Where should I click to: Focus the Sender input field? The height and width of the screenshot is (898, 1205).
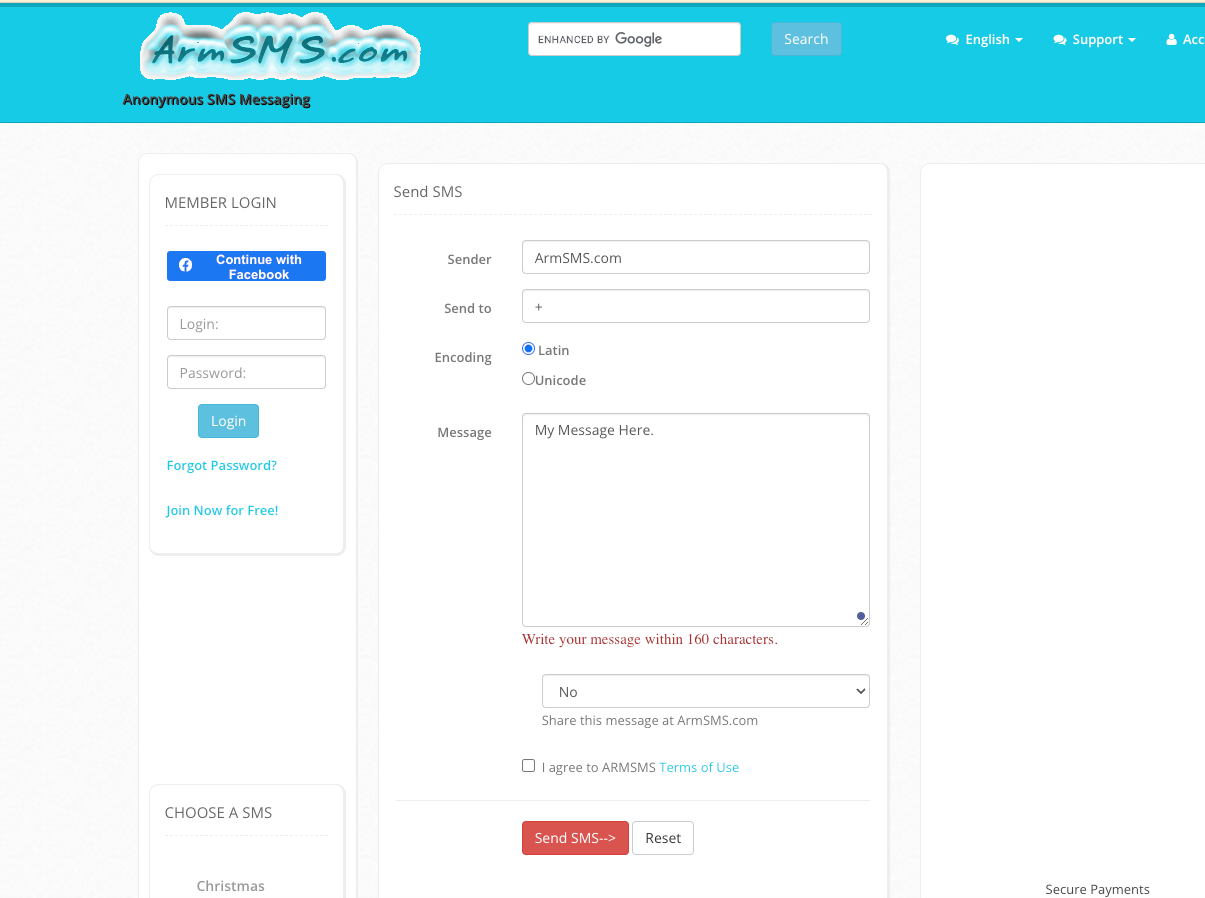click(696, 257)
